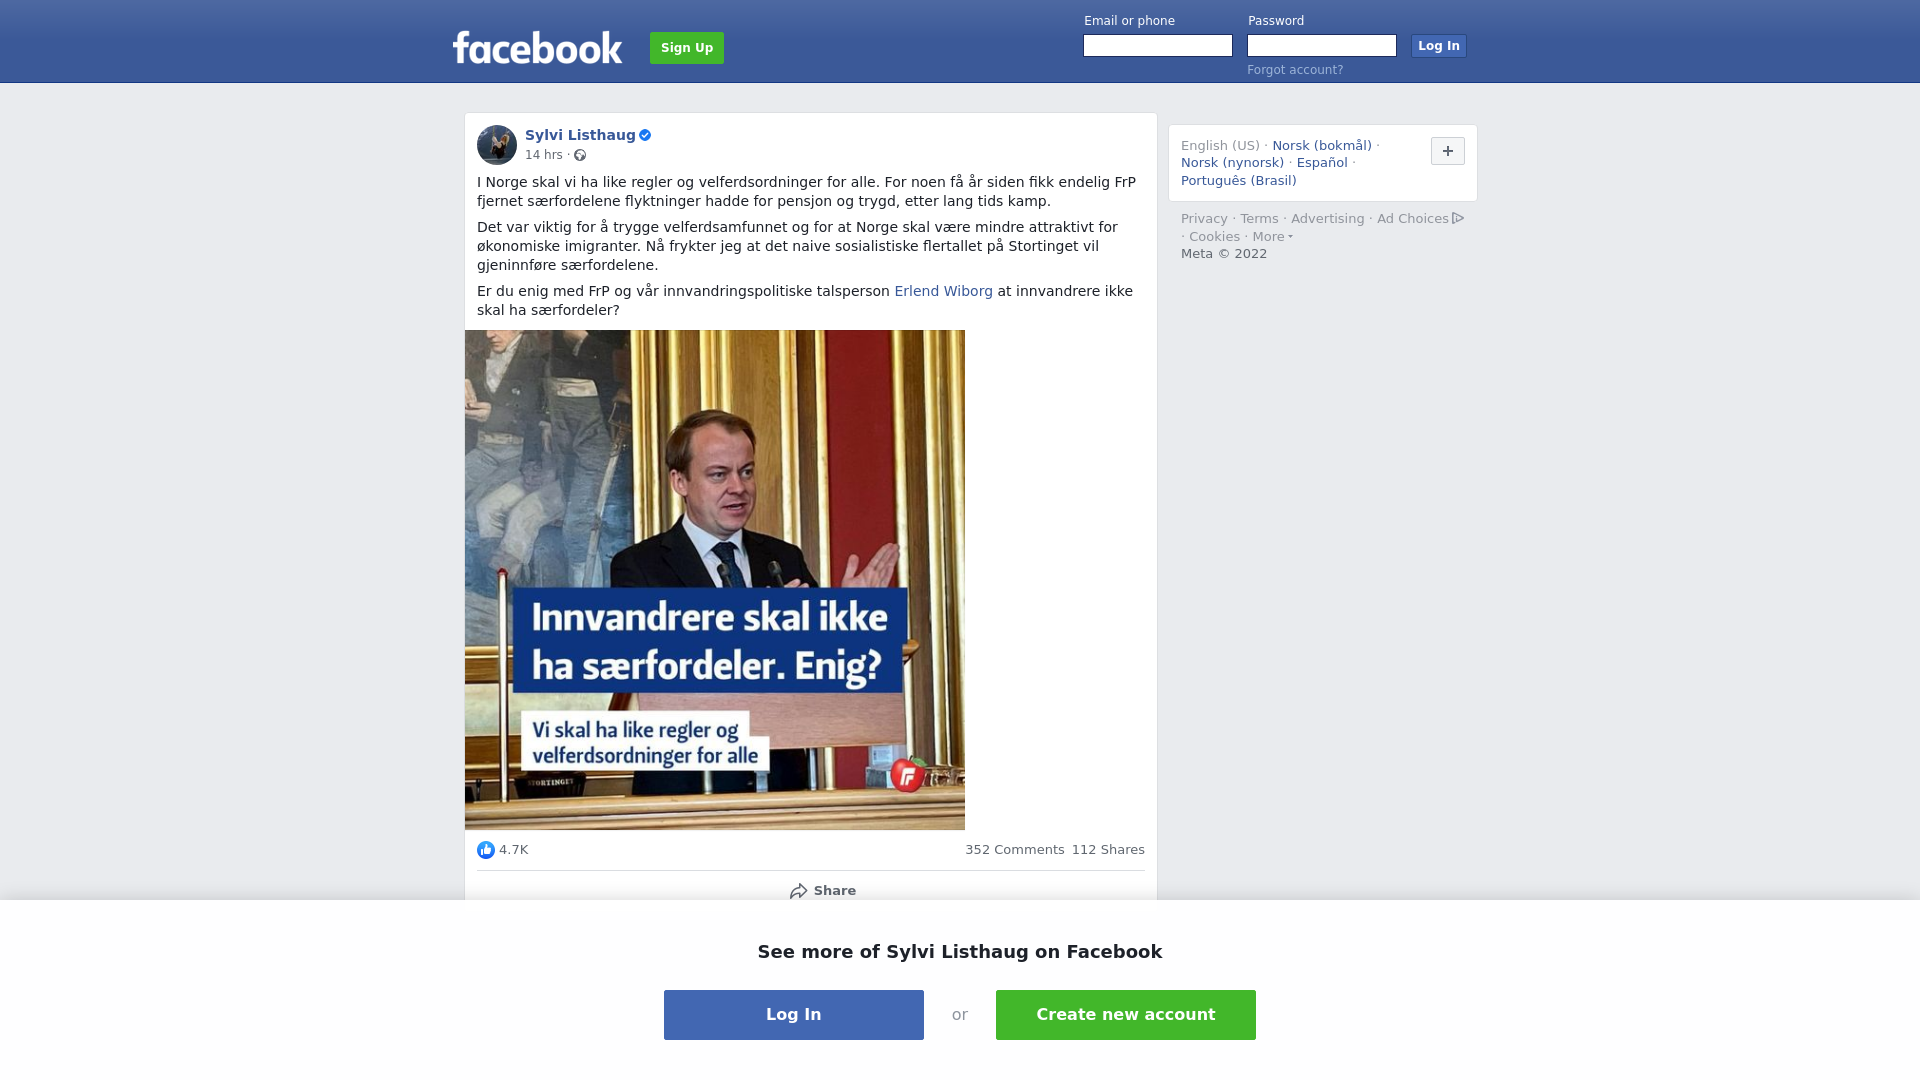View the 352 Comments
This screenshot has height=1080, width=1920.
coord(1015,850)
